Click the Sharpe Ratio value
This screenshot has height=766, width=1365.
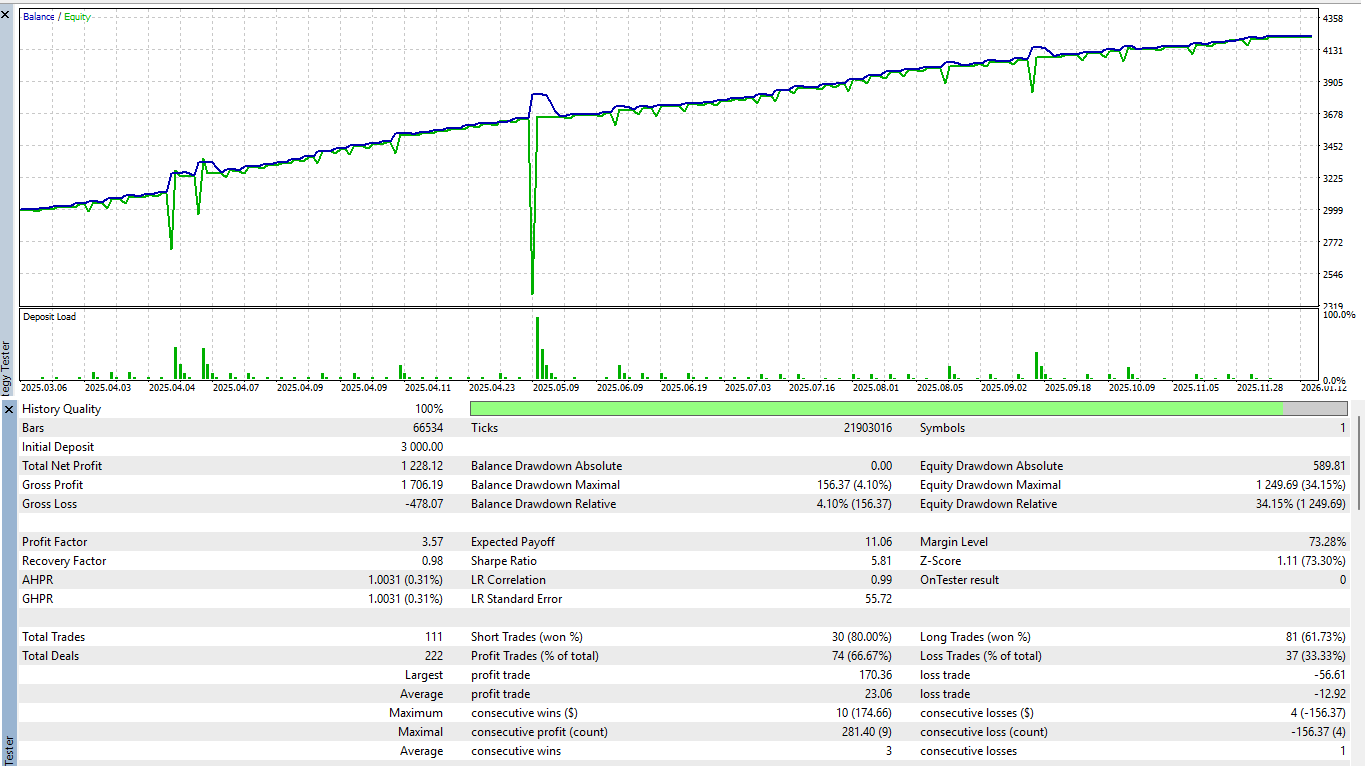point(882,560)
